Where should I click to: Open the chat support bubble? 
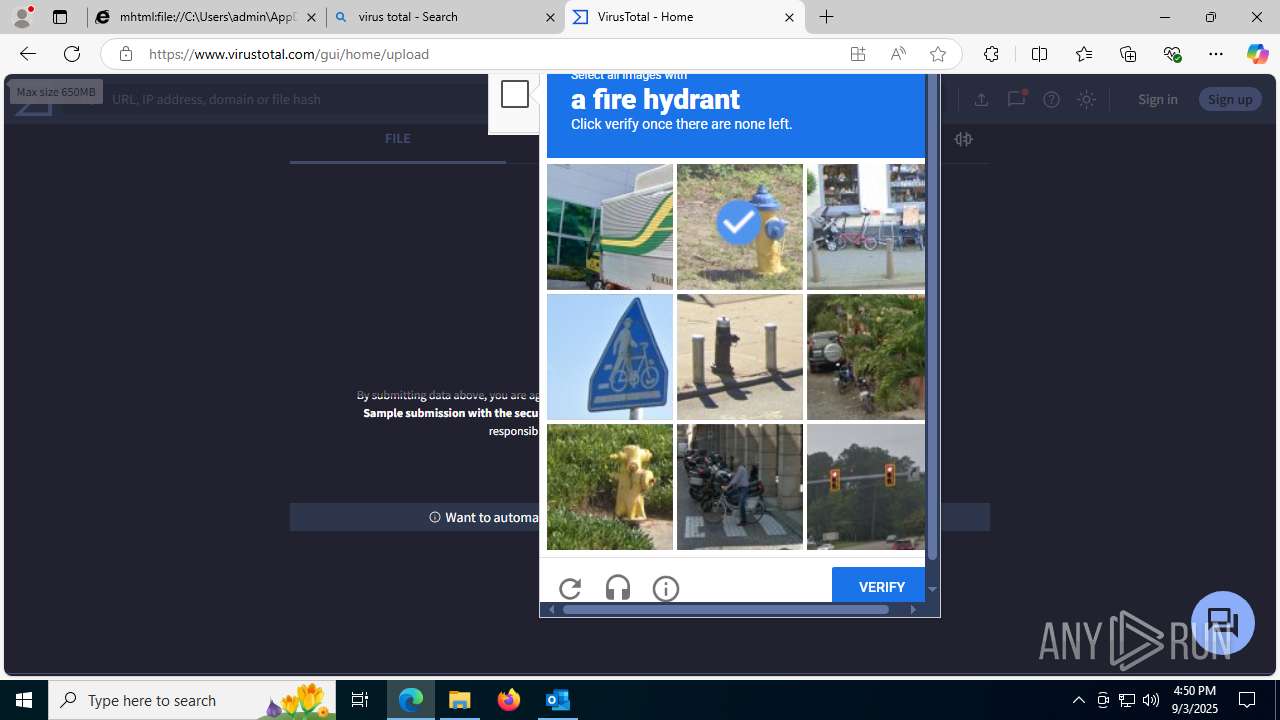click(x=1223, y=622)
